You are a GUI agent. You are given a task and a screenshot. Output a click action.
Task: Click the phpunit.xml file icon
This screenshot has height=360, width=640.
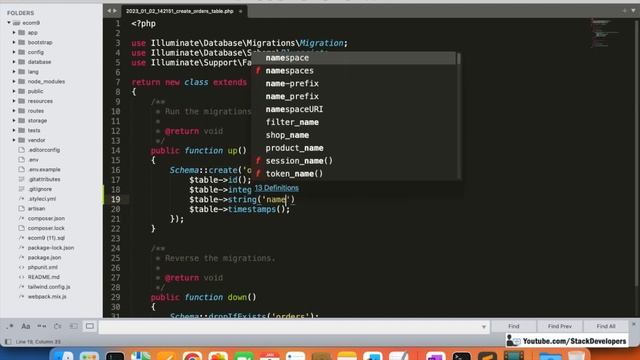(x=22, y=267)
